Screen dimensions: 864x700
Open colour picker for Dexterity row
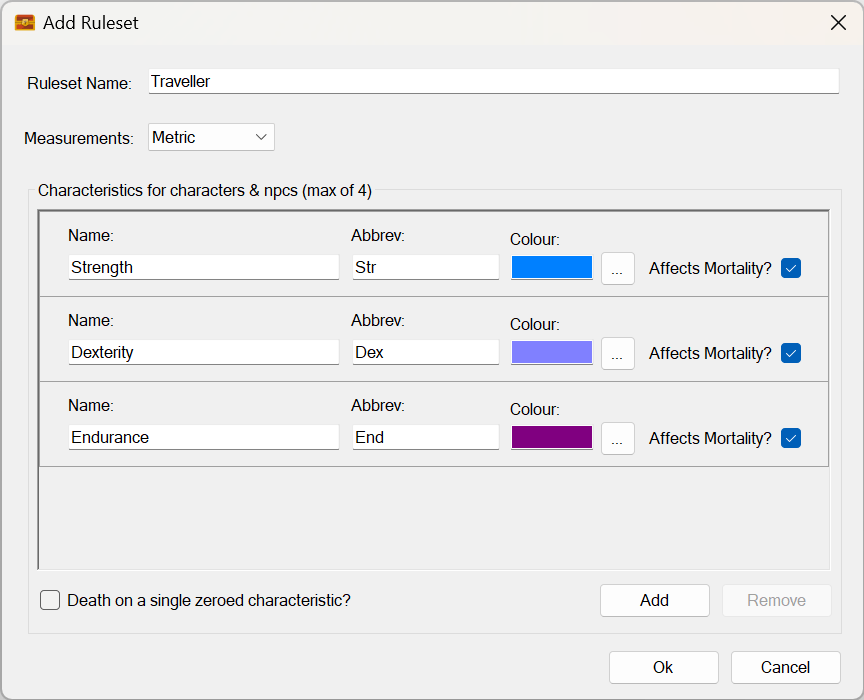(617, 353)
